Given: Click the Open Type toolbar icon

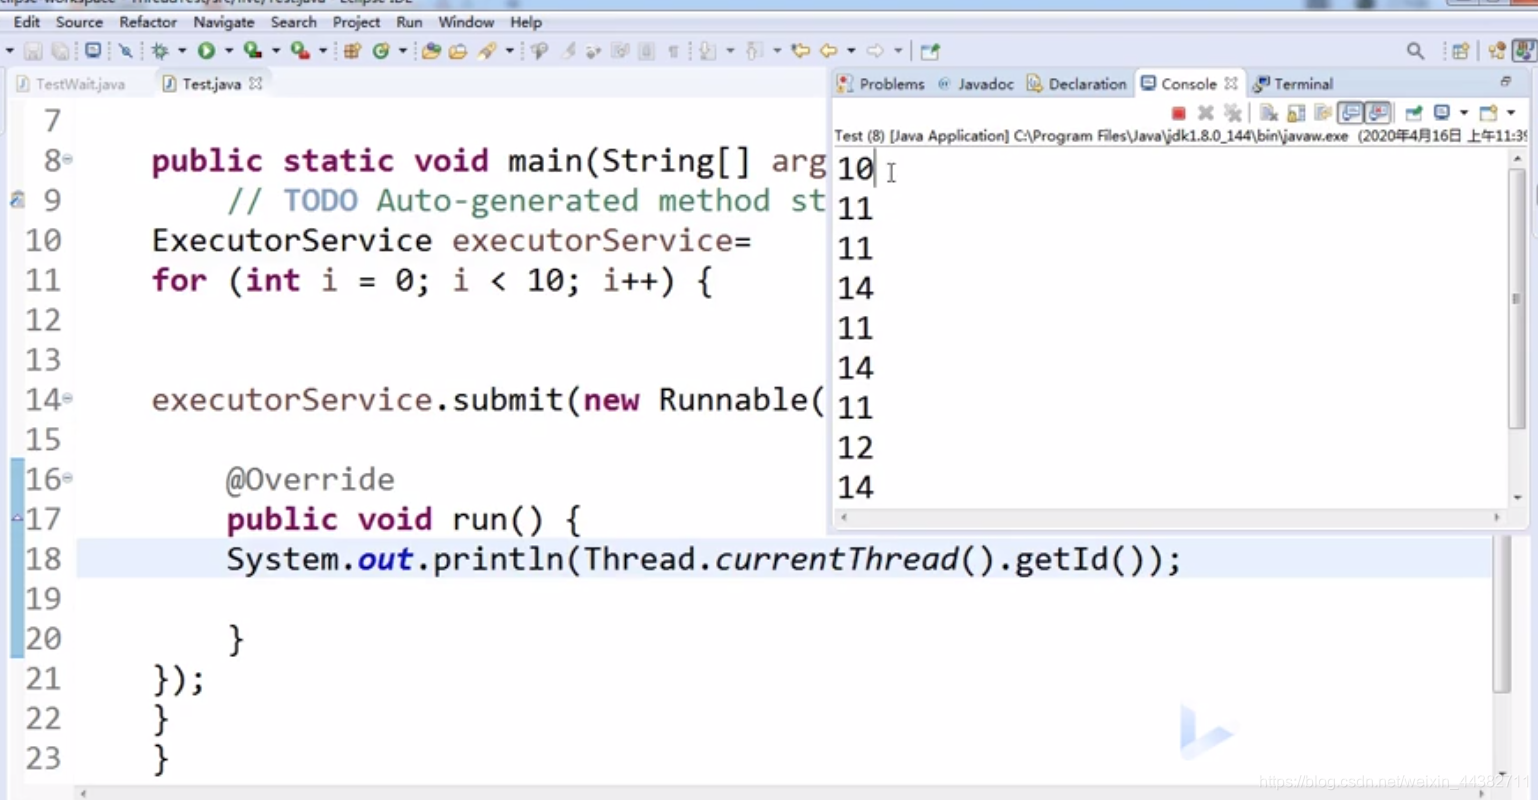Looking at the screenshot, I should (x=431, y=51).
